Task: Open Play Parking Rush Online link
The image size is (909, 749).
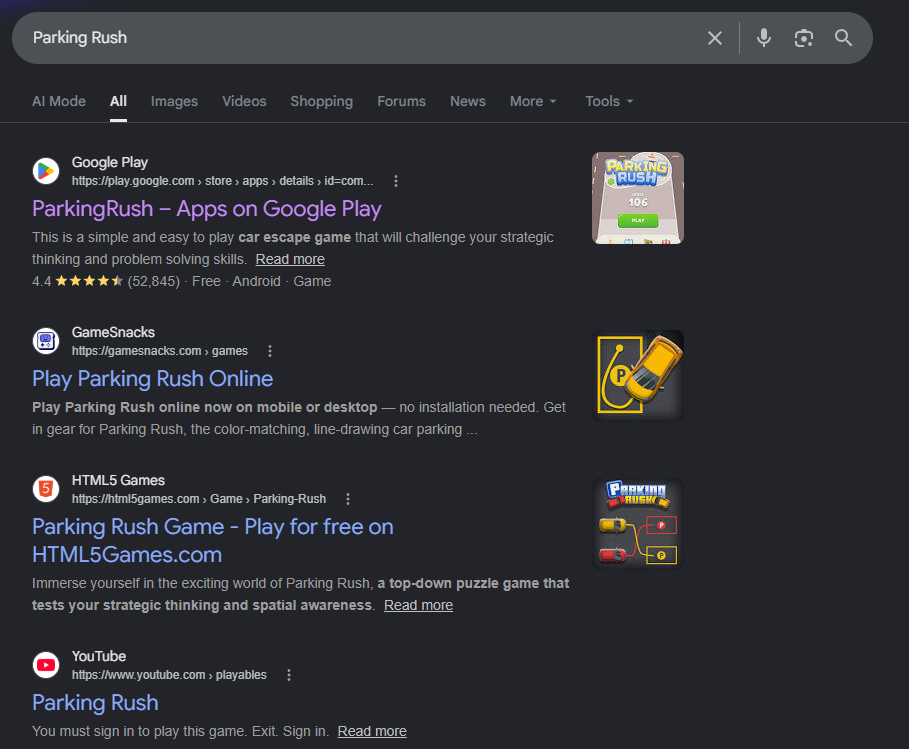Action: coord(152,379)
